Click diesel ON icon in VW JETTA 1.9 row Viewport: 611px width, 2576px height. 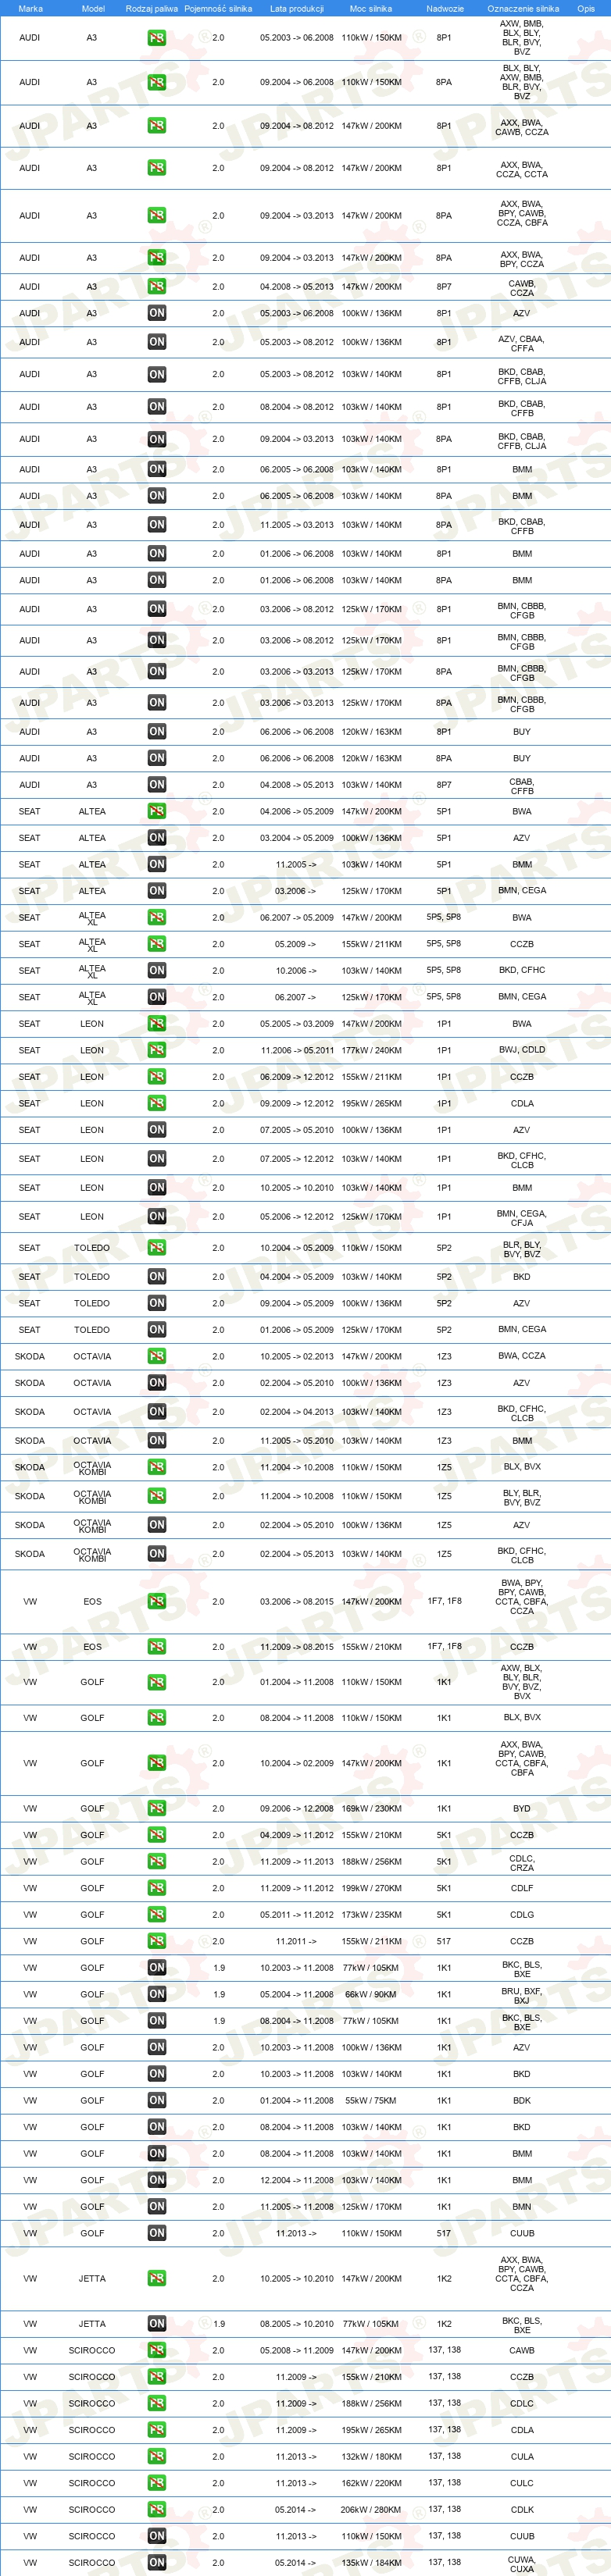[x=157, y=2324]
